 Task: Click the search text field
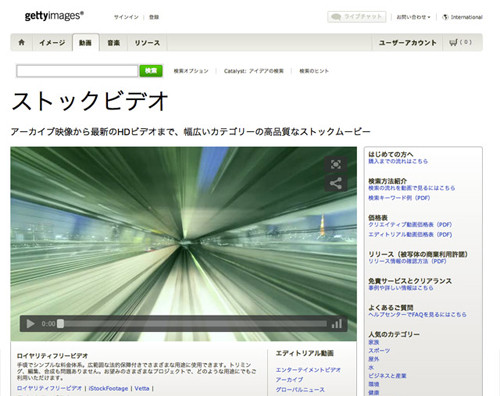pos(77,71)
